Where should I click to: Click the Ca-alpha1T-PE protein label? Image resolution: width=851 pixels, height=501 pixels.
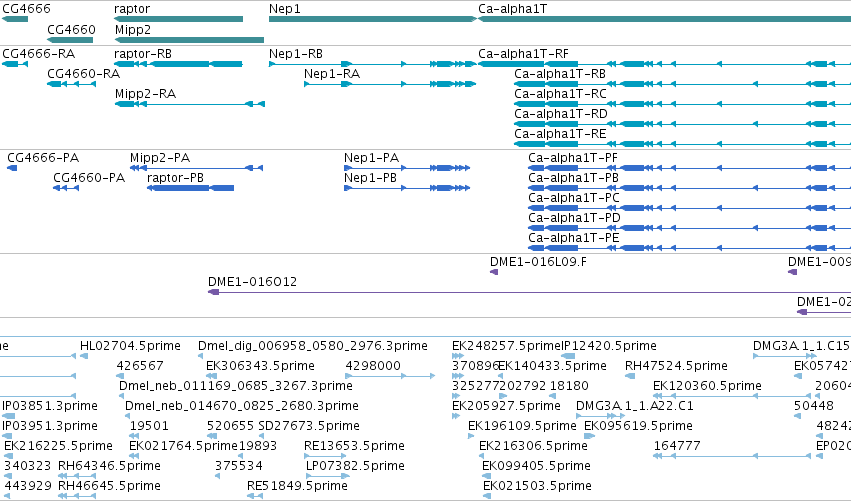pos(574,238)
